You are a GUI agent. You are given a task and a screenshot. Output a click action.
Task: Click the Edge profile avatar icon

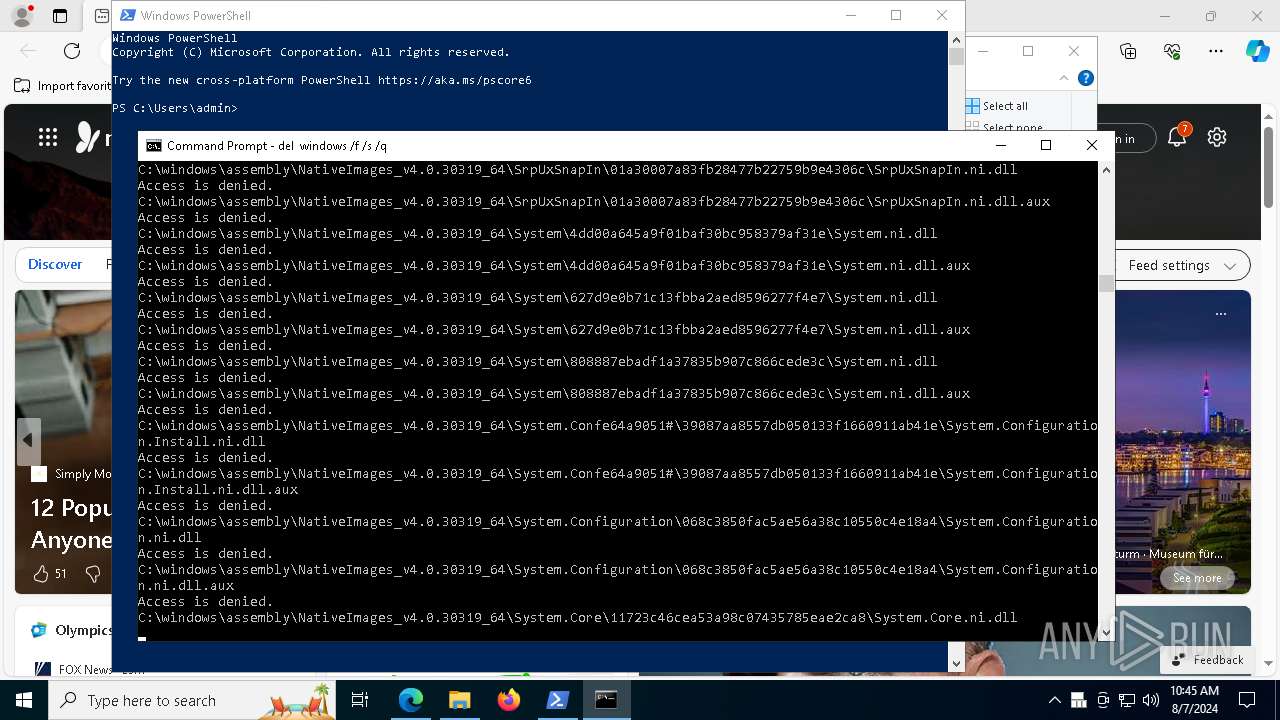coord(21,16)
